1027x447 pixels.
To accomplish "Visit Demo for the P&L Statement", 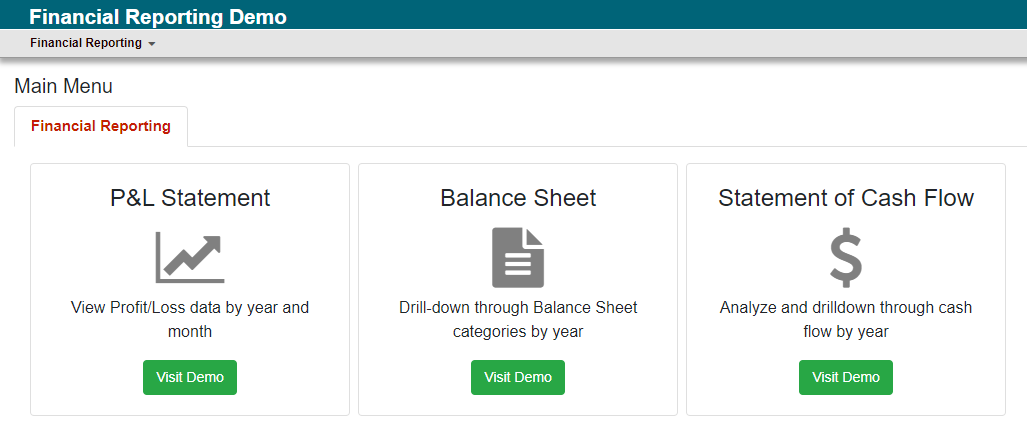I will coord(190,378).
